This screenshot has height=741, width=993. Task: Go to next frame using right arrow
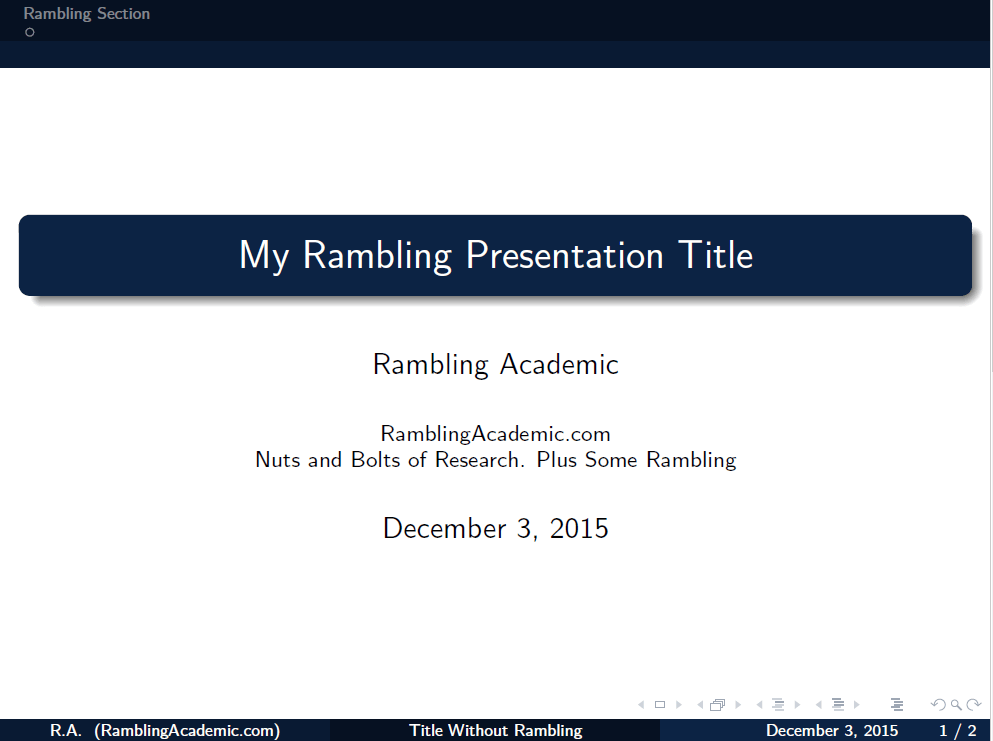[x=738, y=705]
